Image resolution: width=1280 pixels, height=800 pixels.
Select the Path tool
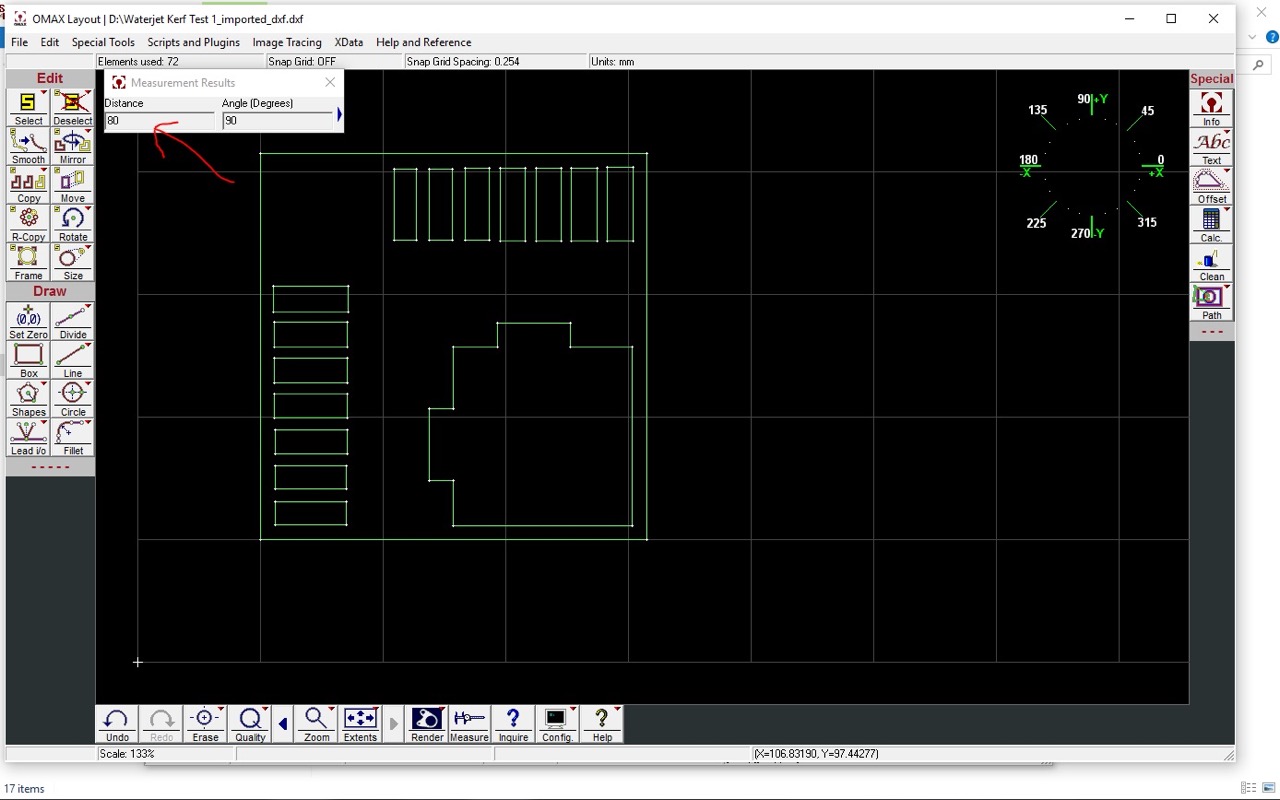pyautogui.click(x=1211, y=303)
